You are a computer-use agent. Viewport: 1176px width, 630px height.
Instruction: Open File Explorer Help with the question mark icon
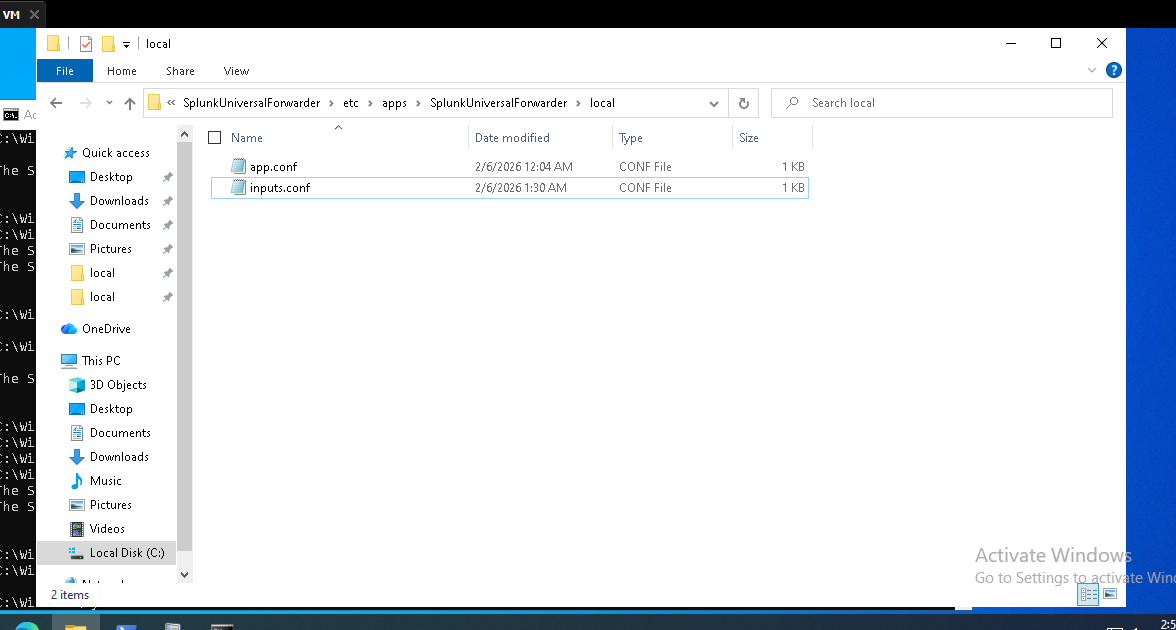1114,70
